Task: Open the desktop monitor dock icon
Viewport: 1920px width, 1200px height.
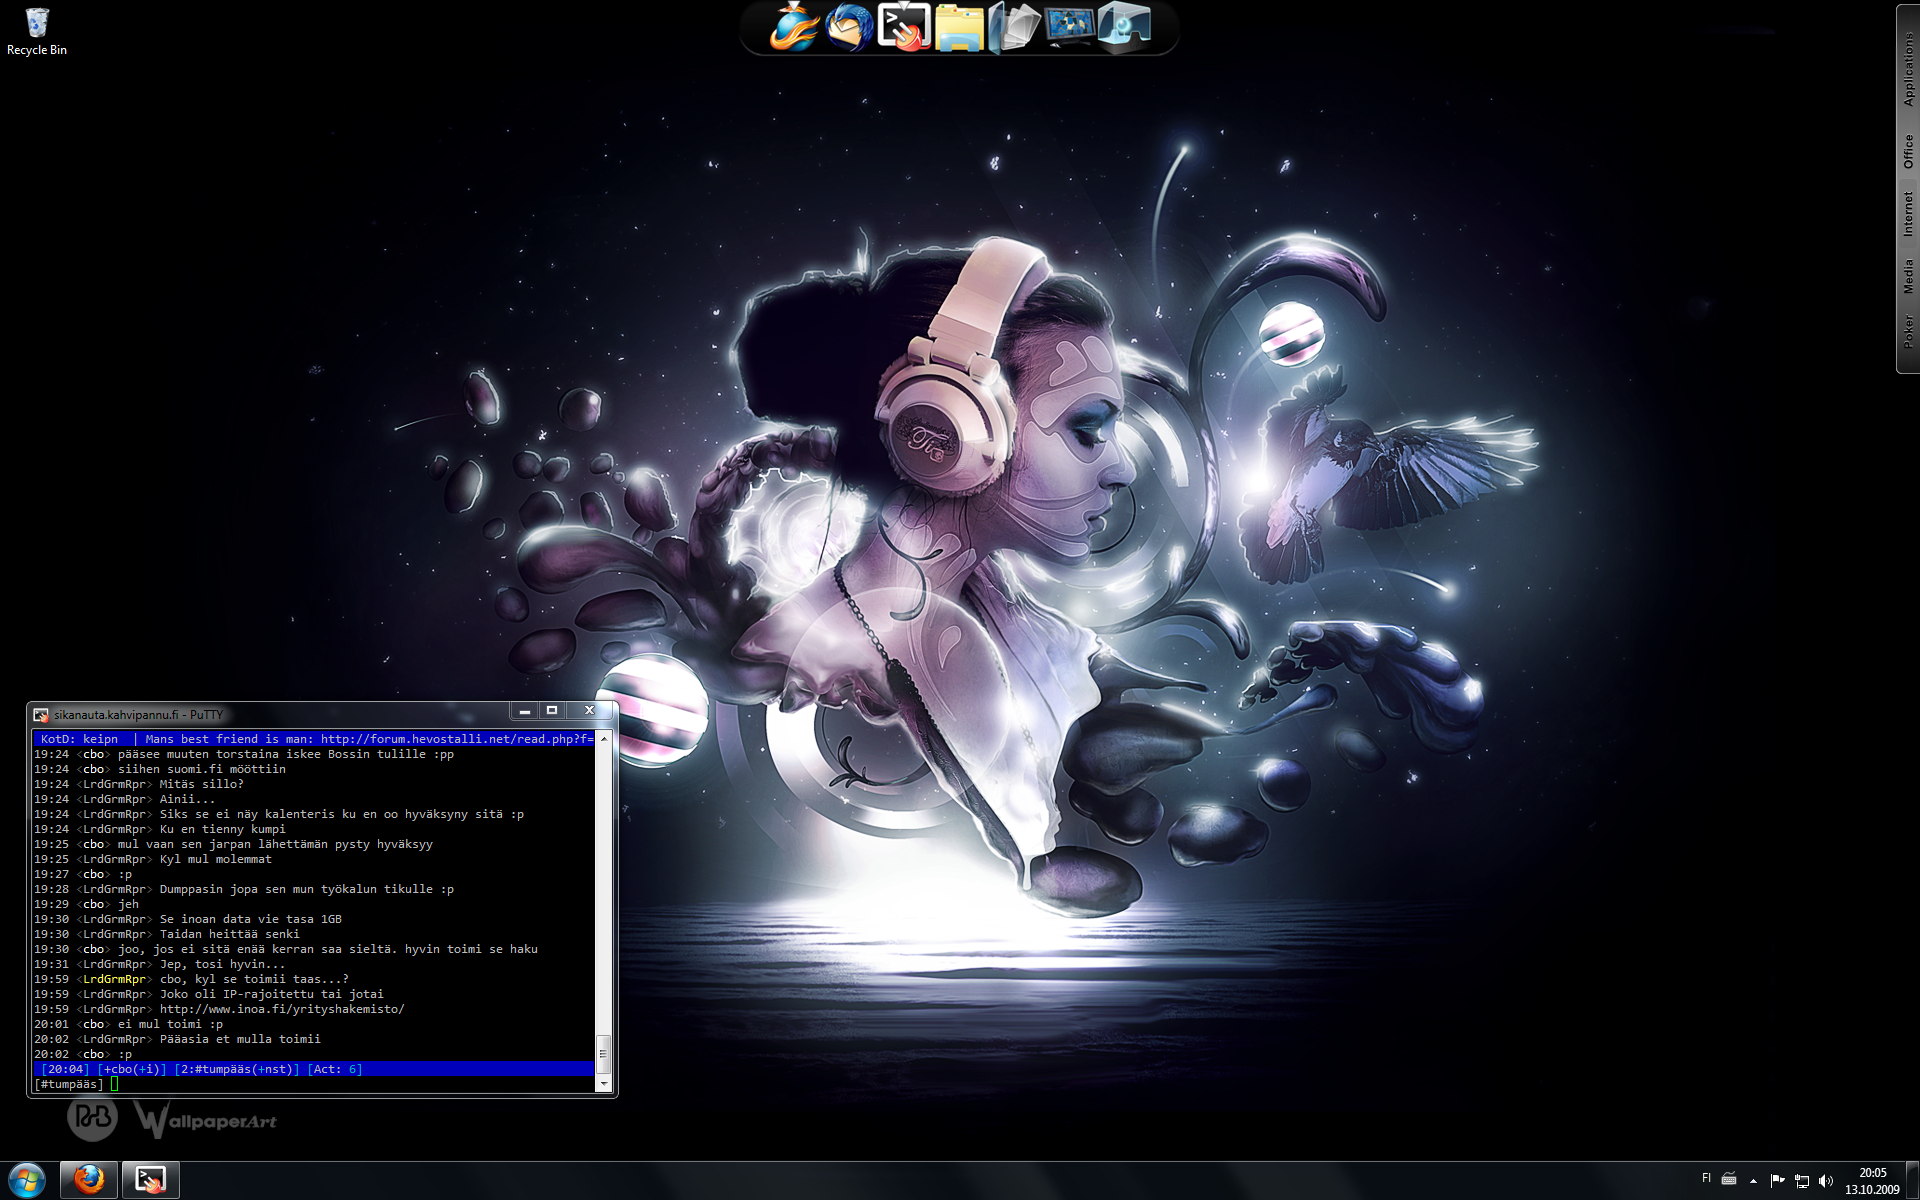Action: pyautogui.click(x=1069, y=27)
